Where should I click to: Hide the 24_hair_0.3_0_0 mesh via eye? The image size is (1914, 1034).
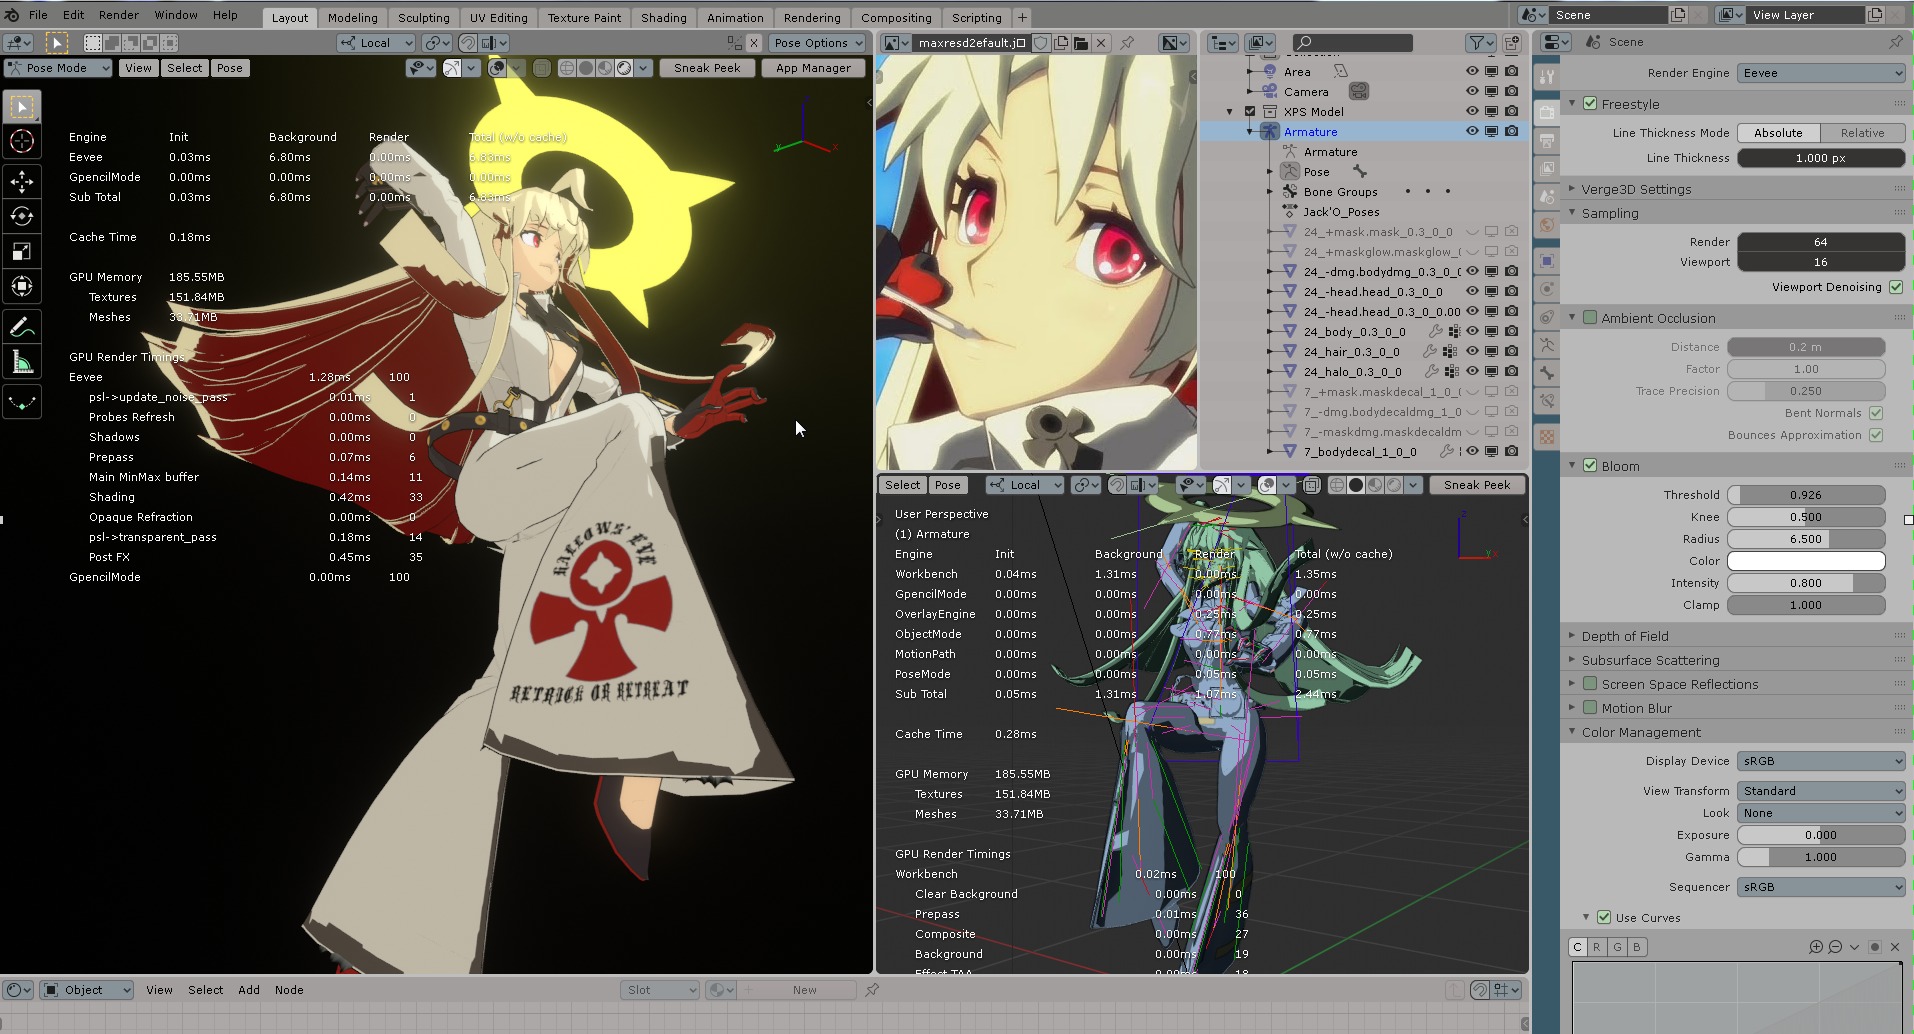(1472, 352)
